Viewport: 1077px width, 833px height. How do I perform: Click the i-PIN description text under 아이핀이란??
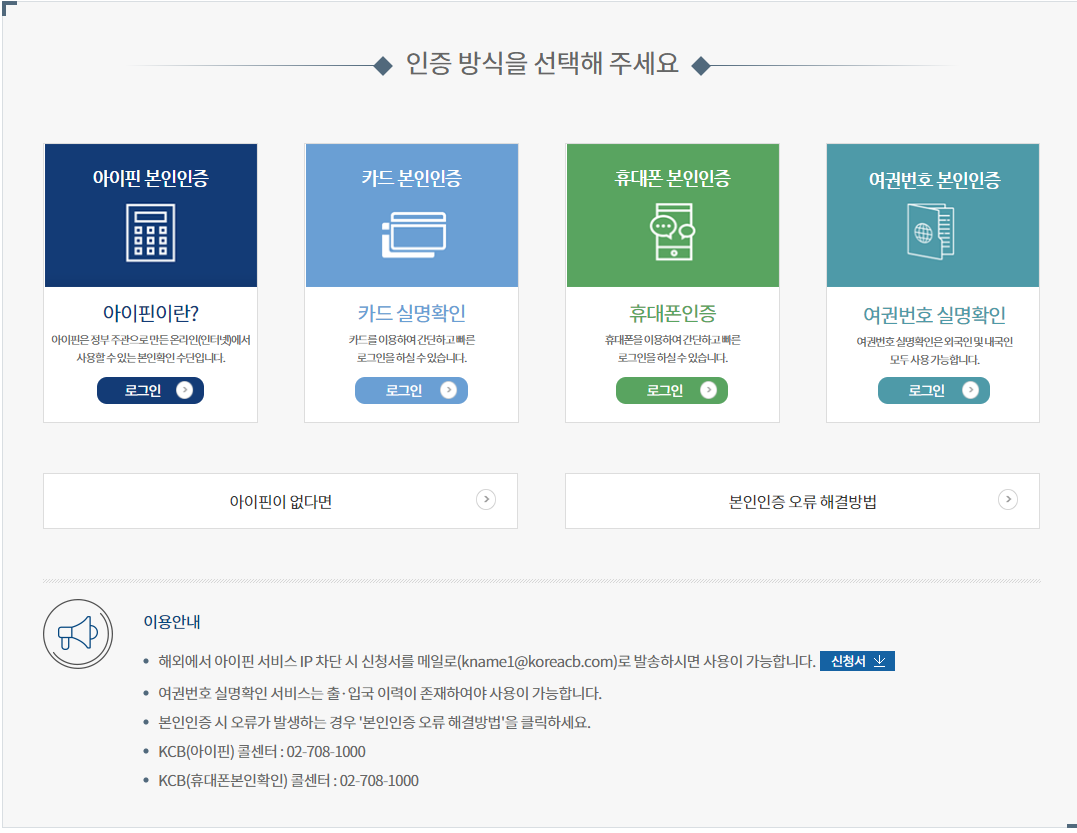tap(150, 349)
